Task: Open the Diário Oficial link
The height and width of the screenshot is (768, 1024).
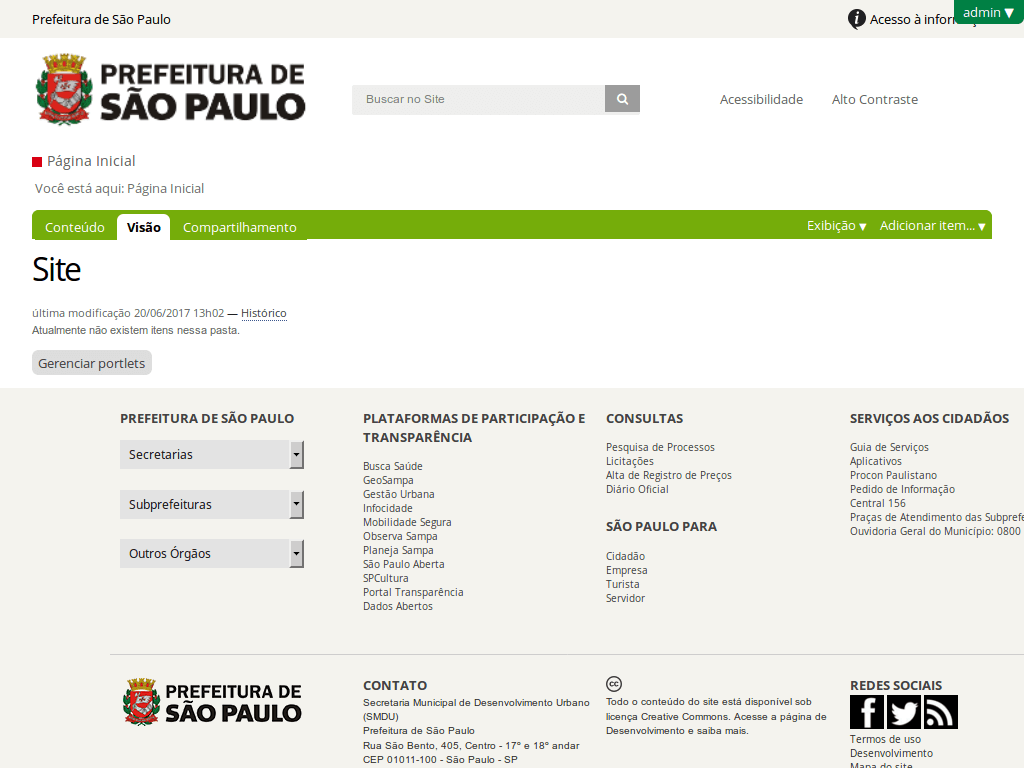Action: (637, 489)
